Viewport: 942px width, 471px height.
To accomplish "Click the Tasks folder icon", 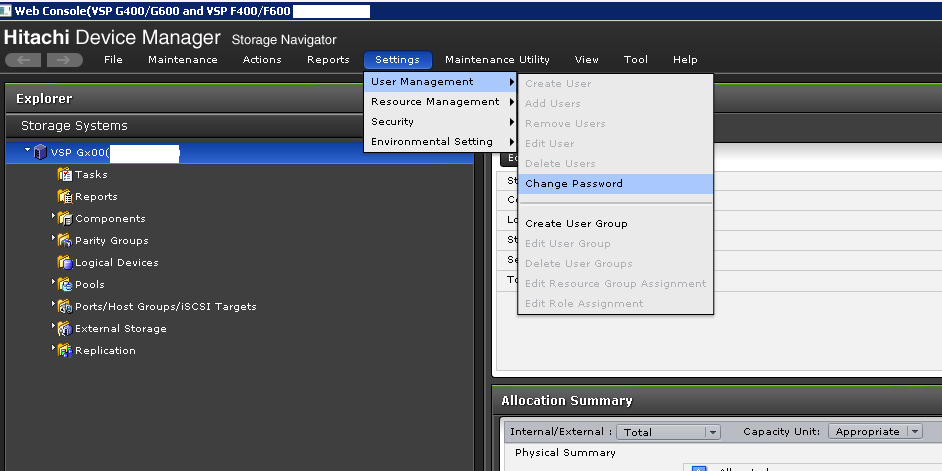I will tap(64, 174).
